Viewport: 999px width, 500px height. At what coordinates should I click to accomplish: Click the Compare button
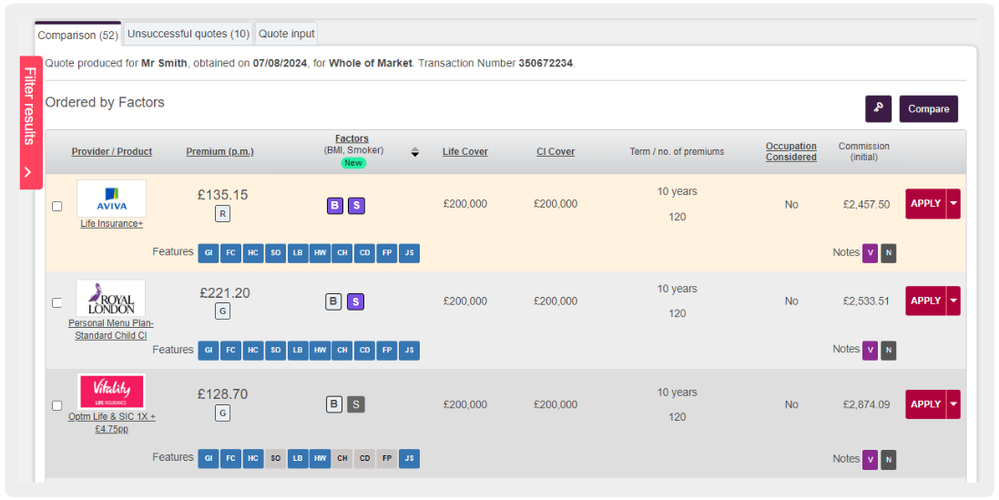click(929, 109)
